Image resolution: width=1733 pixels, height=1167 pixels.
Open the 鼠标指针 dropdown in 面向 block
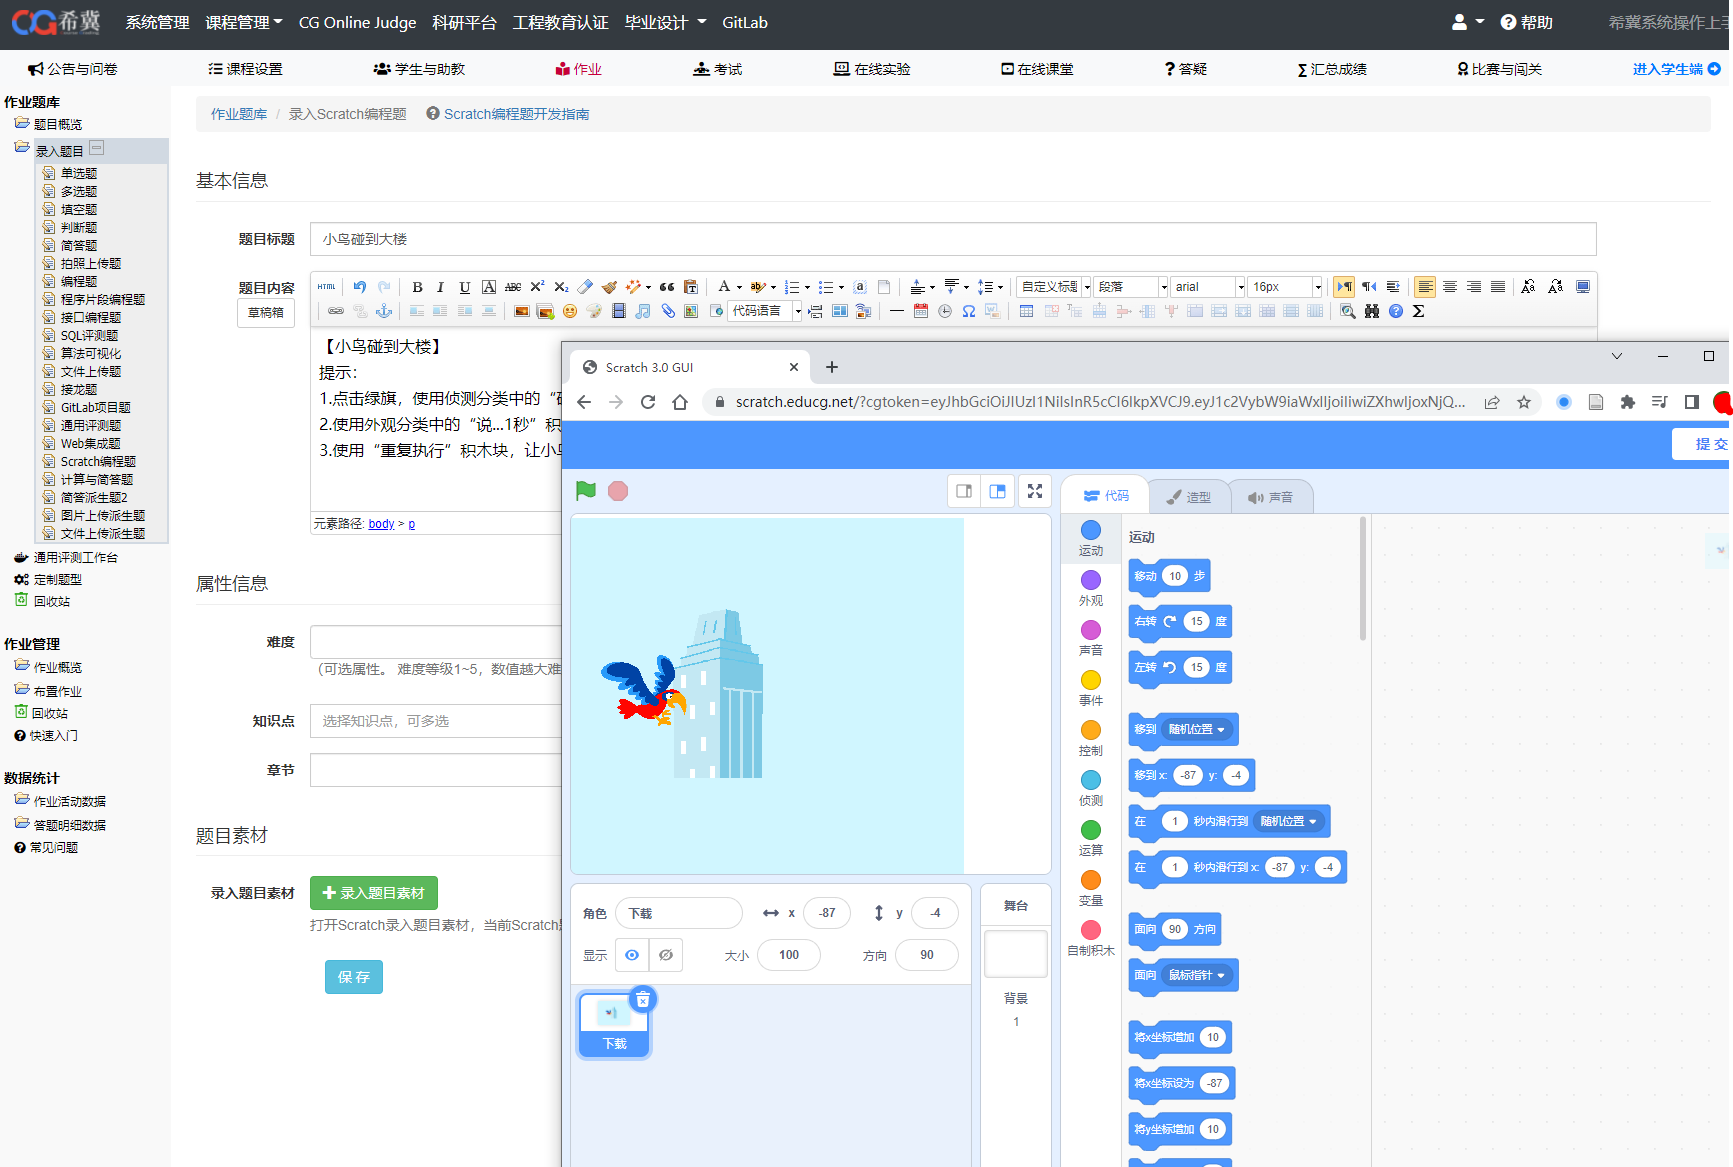pyautogui.click(x=1197, y=975)
